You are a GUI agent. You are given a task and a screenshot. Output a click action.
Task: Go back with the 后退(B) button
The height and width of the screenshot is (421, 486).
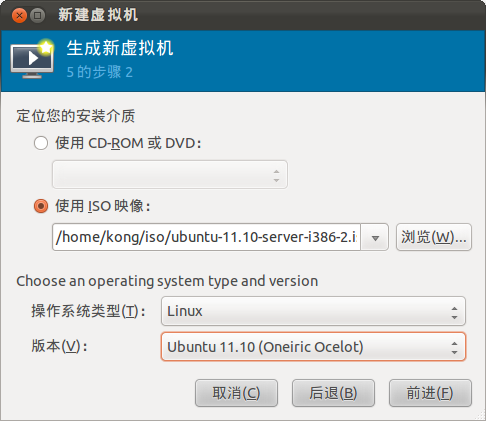pos(333,393)
